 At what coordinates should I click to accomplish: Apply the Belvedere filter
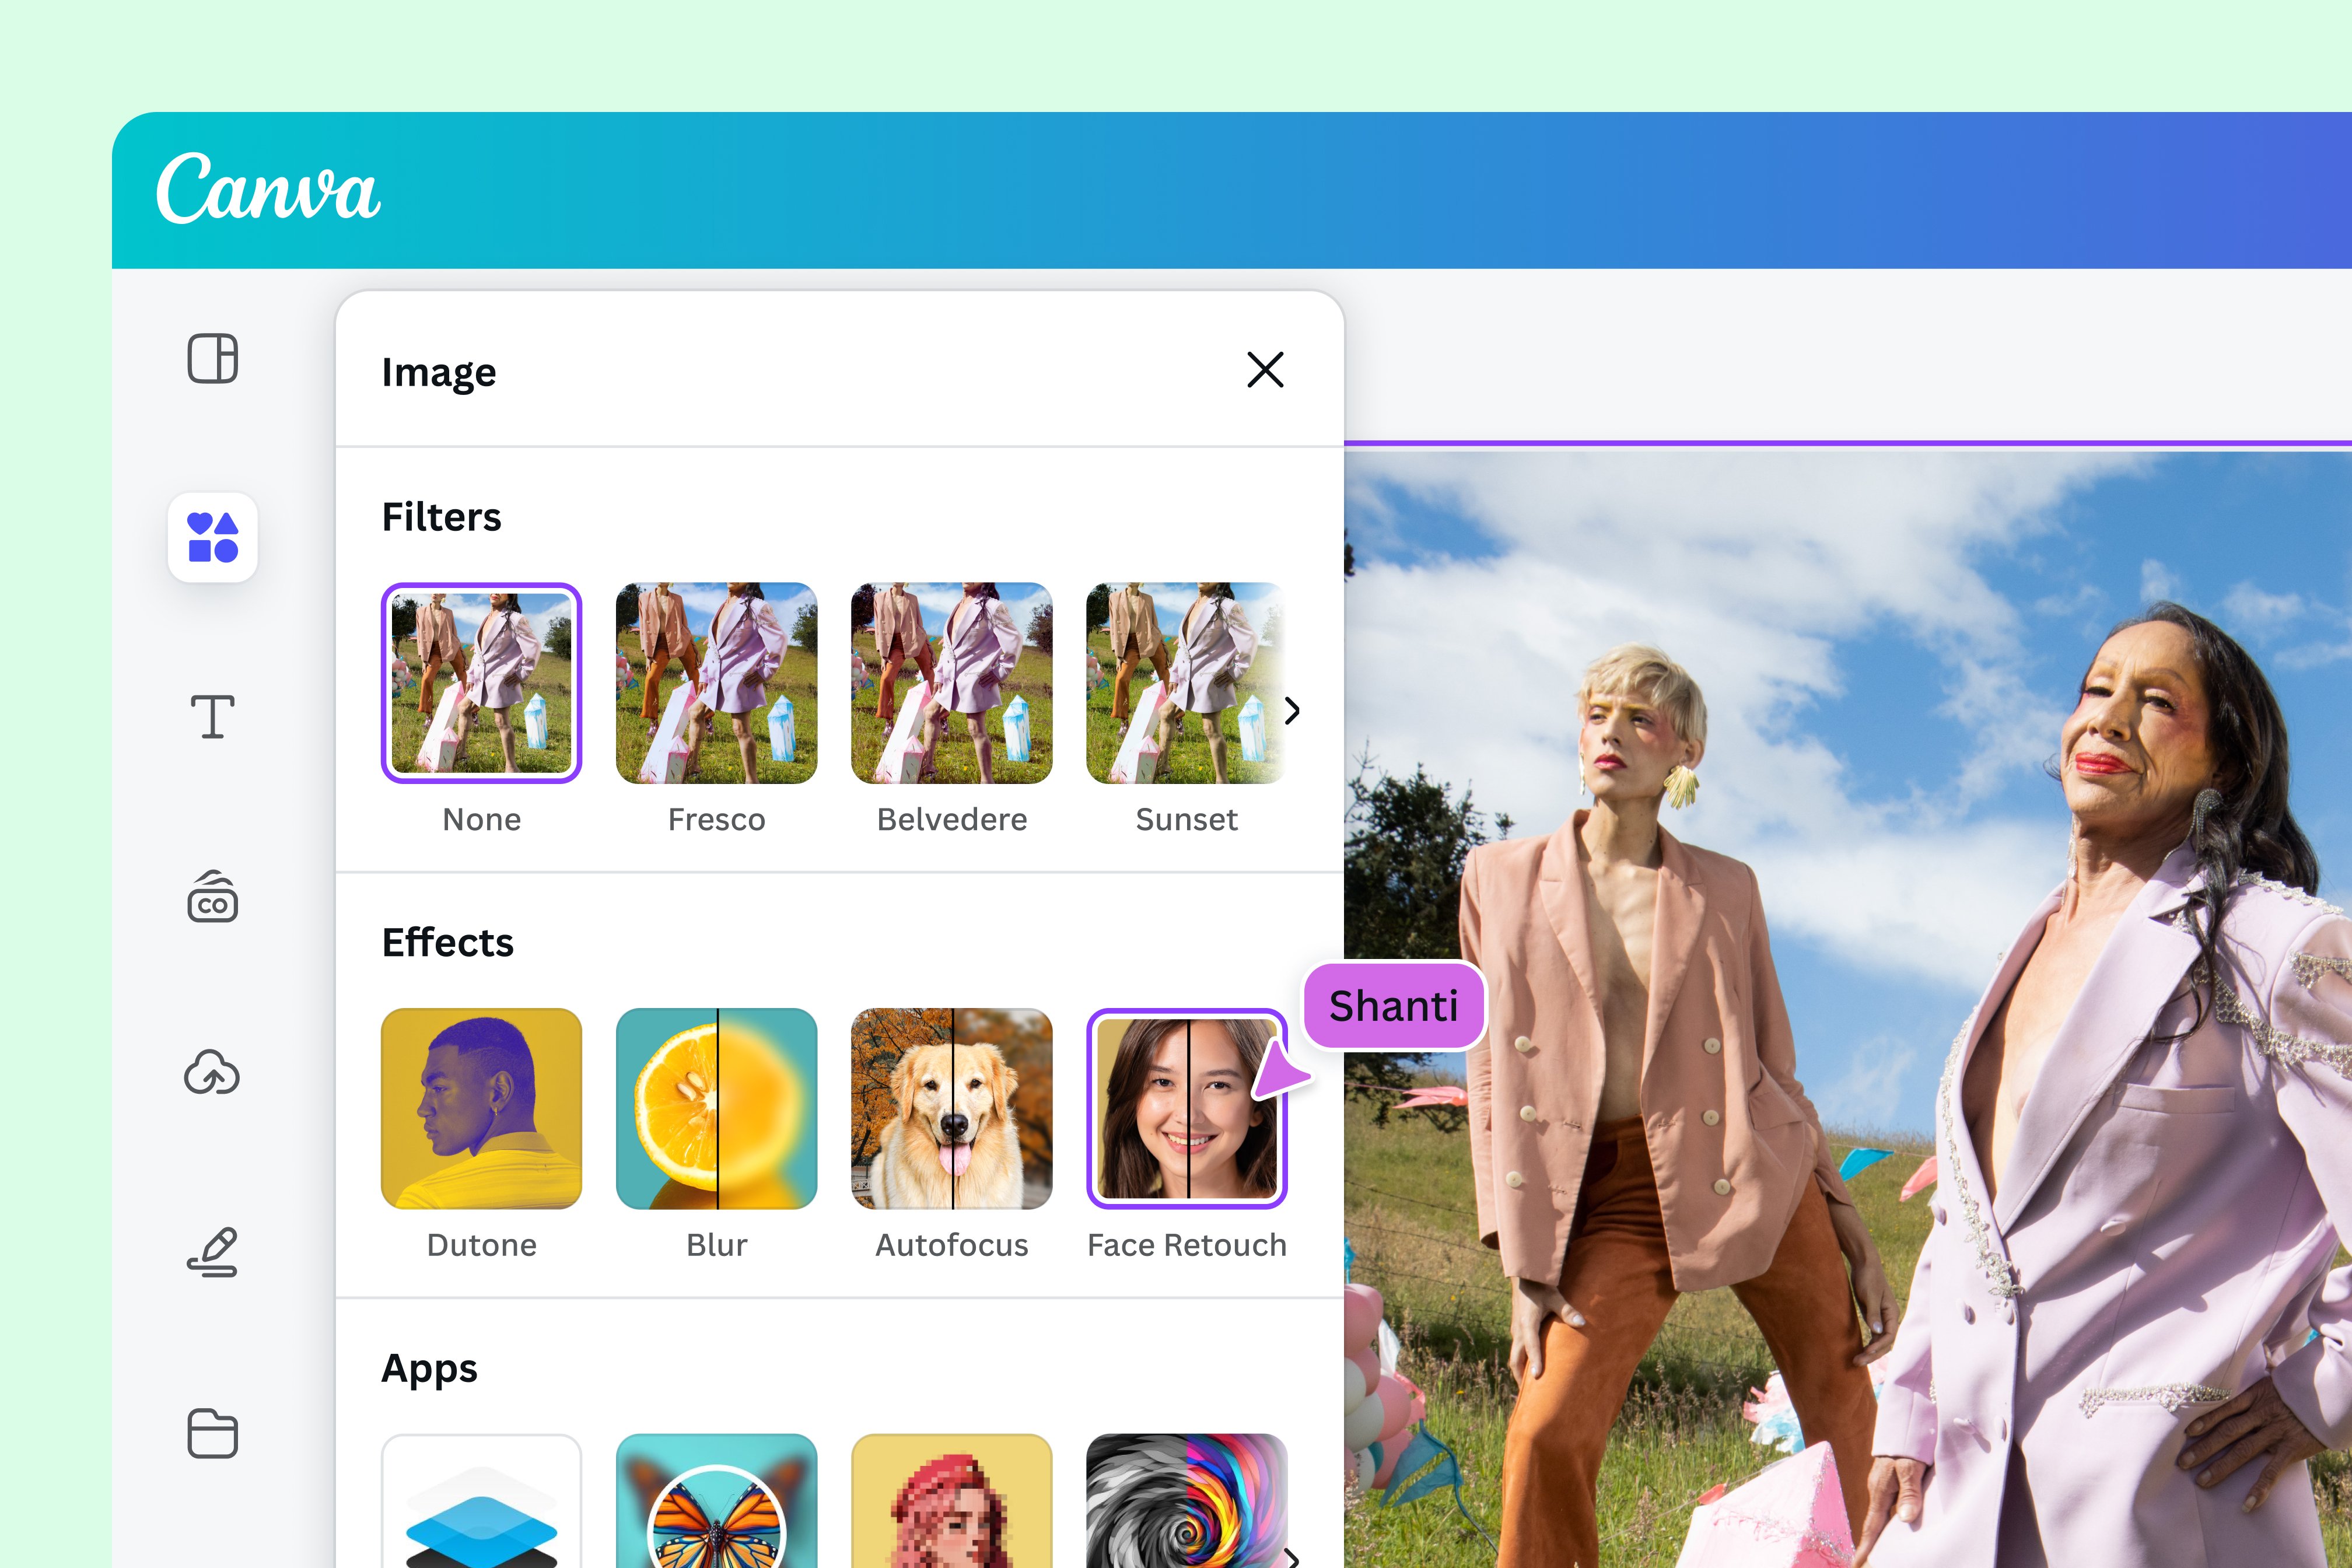pyautogui.click(x=951, y=683)
